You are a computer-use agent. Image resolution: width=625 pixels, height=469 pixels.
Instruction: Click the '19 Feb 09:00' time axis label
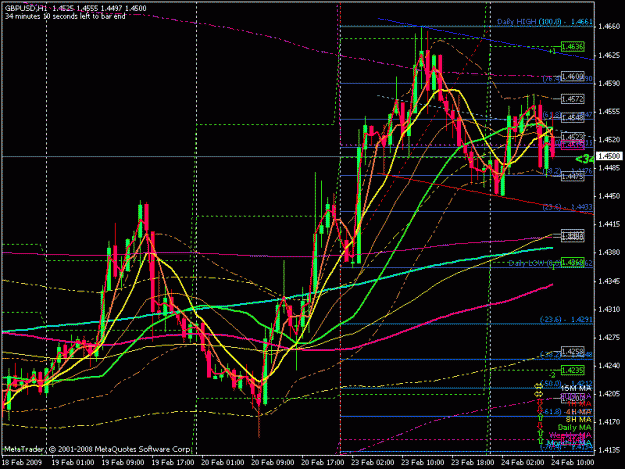click(123, 463)
